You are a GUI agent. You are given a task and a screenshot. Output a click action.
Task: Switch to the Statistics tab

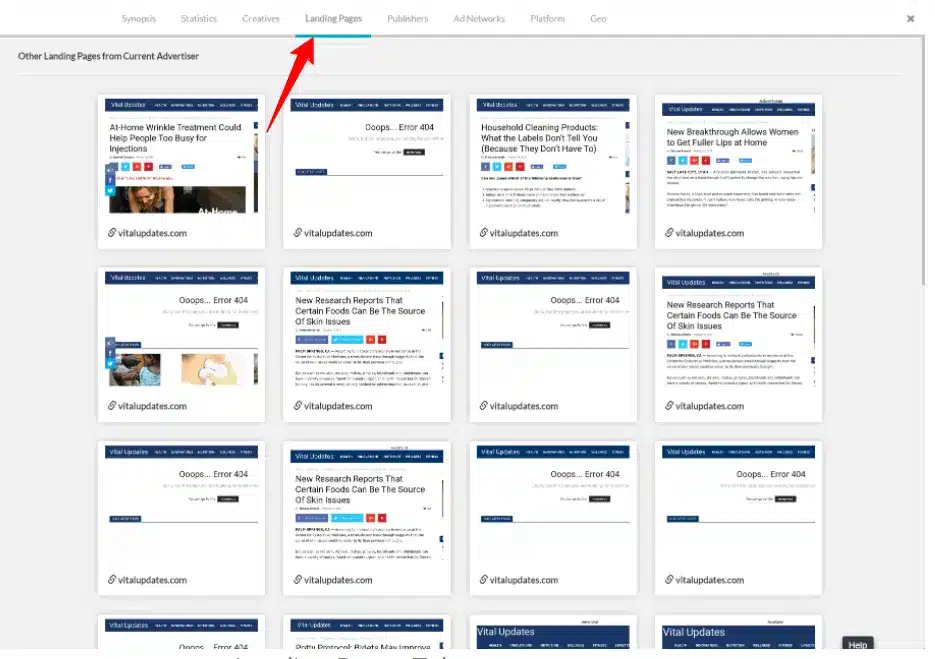(x=199, y=18)
